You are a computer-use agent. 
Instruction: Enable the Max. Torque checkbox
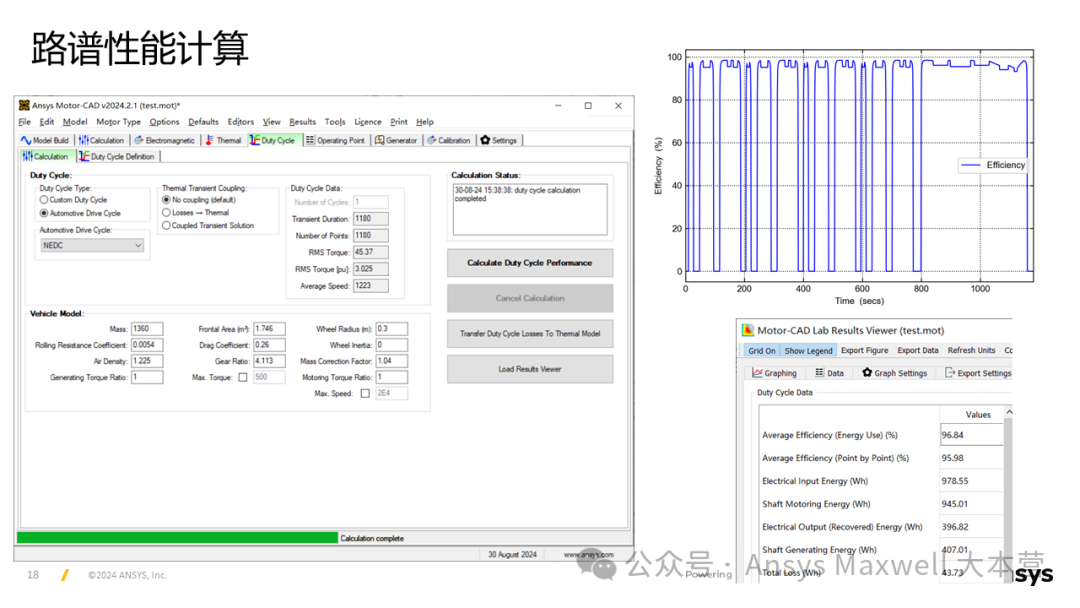pyautogui.click(x=242, y=377)
